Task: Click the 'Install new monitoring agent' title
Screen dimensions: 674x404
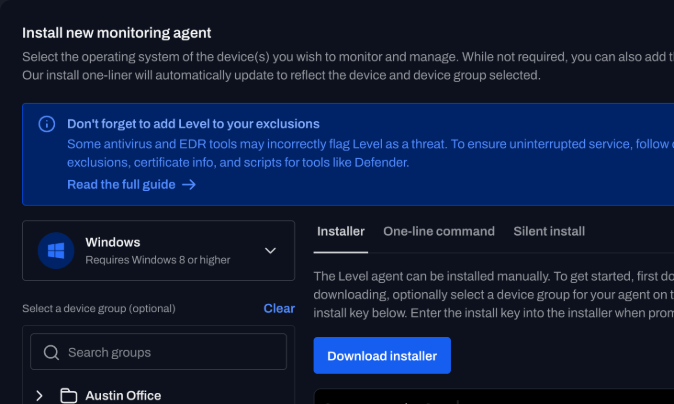Action: point(116,33)
